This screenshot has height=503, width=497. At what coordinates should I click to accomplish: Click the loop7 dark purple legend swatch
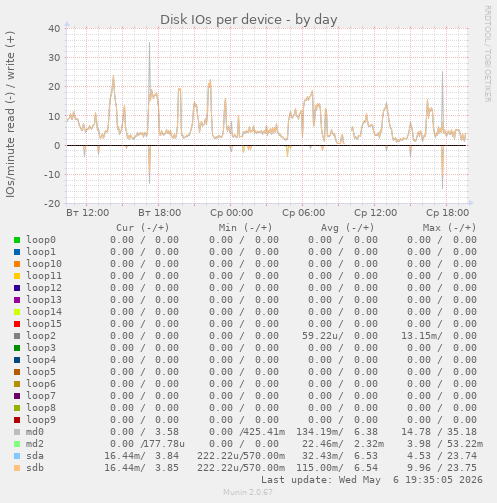click(x=17, y=396)
